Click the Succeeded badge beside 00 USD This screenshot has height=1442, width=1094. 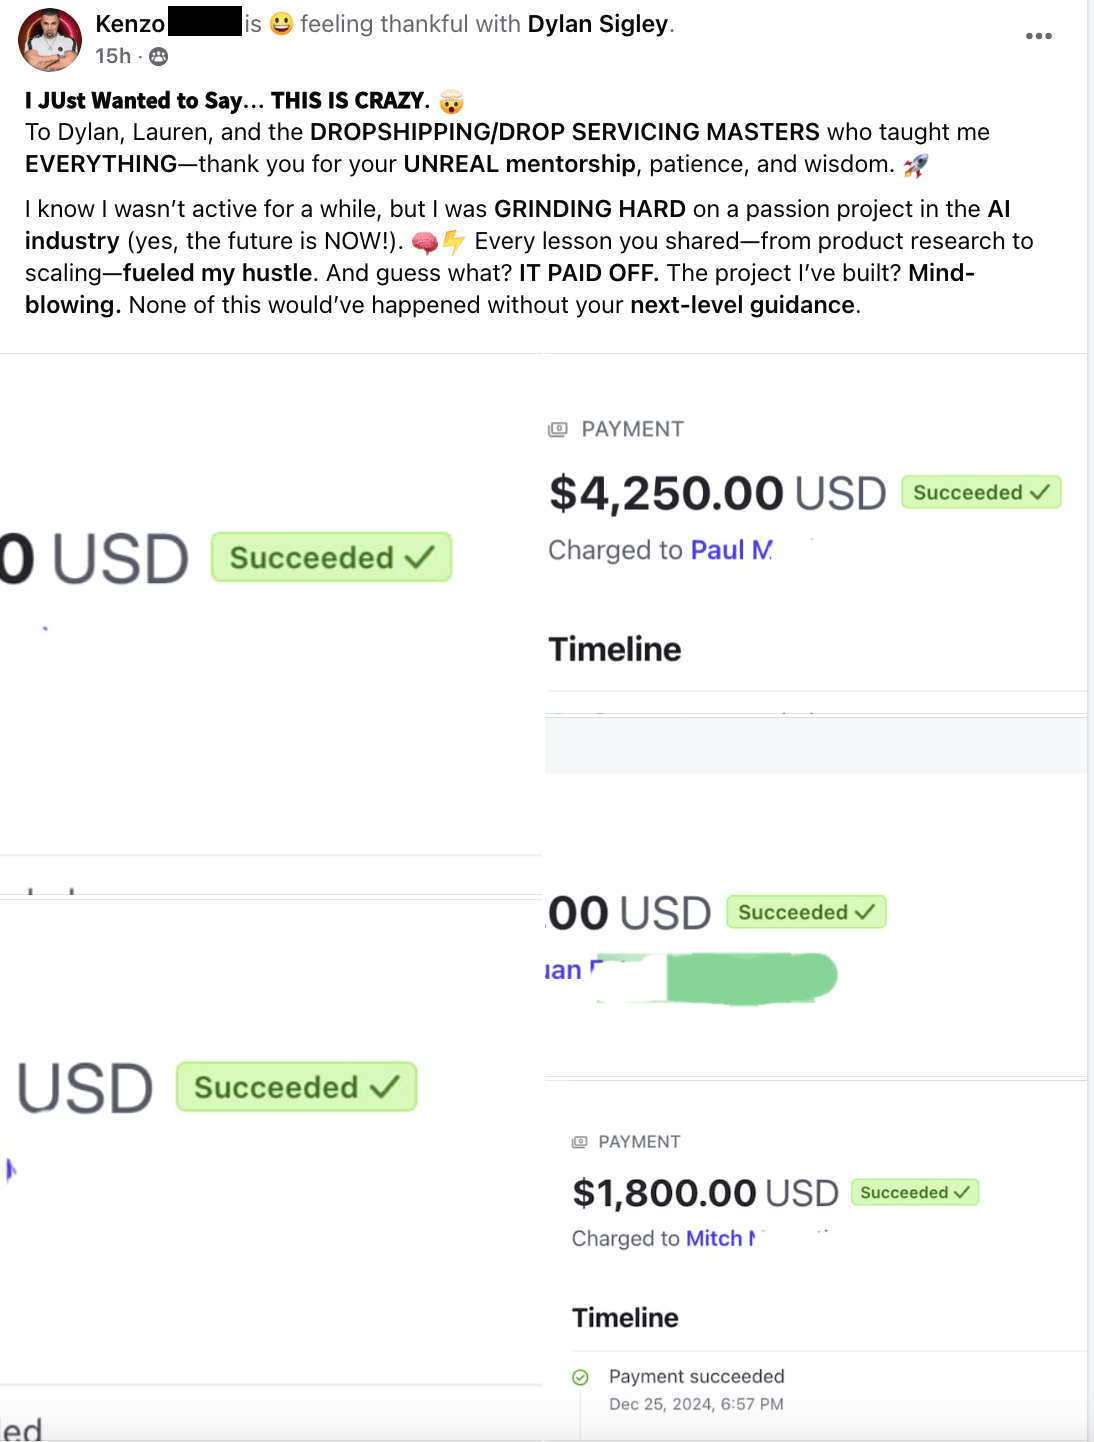coord(806,912)
